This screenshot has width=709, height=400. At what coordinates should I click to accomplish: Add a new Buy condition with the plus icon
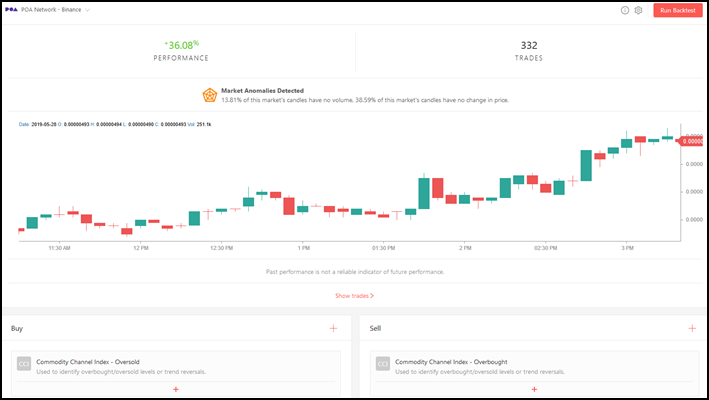(x=333, y=328)
